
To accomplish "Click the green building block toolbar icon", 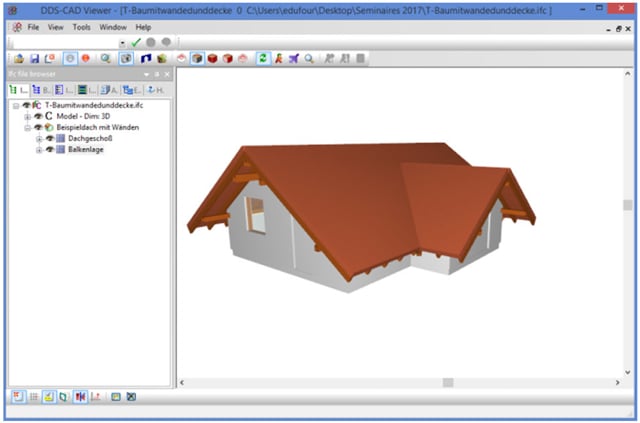I will tap(162, 58).
